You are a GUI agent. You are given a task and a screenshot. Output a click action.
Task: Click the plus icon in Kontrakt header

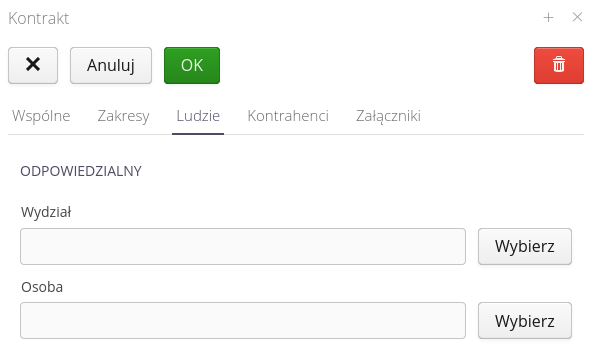pos(548,17)
